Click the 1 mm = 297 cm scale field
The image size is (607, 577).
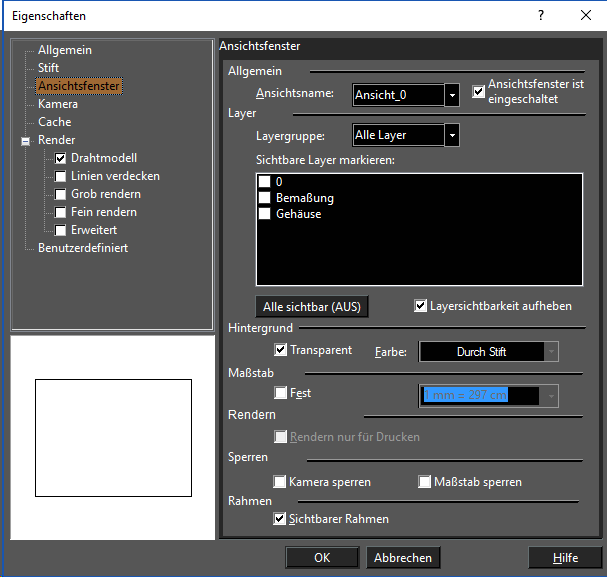point(479,396)
